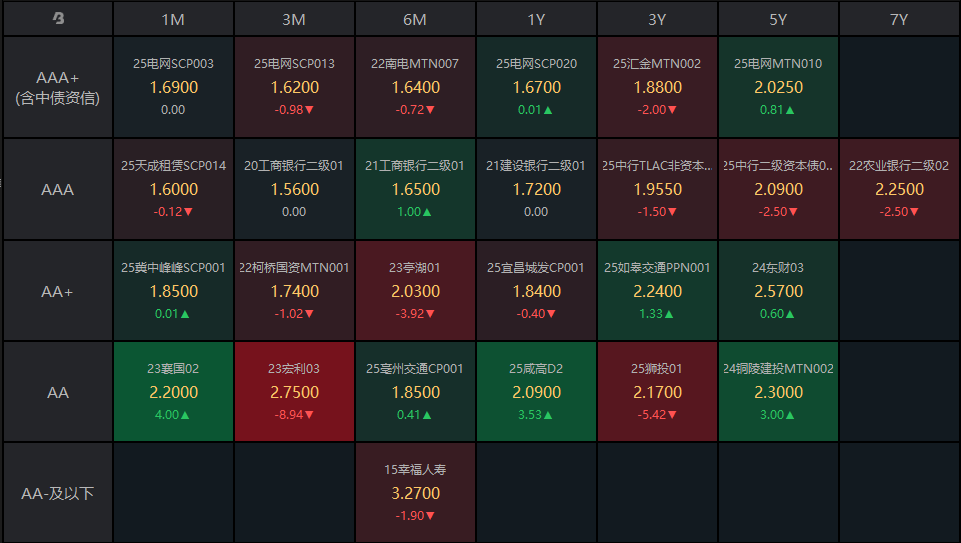Viewport: 961px width, 543px height.
Task: Open the 22南电MTN007 yield cell
Action: 415,87
